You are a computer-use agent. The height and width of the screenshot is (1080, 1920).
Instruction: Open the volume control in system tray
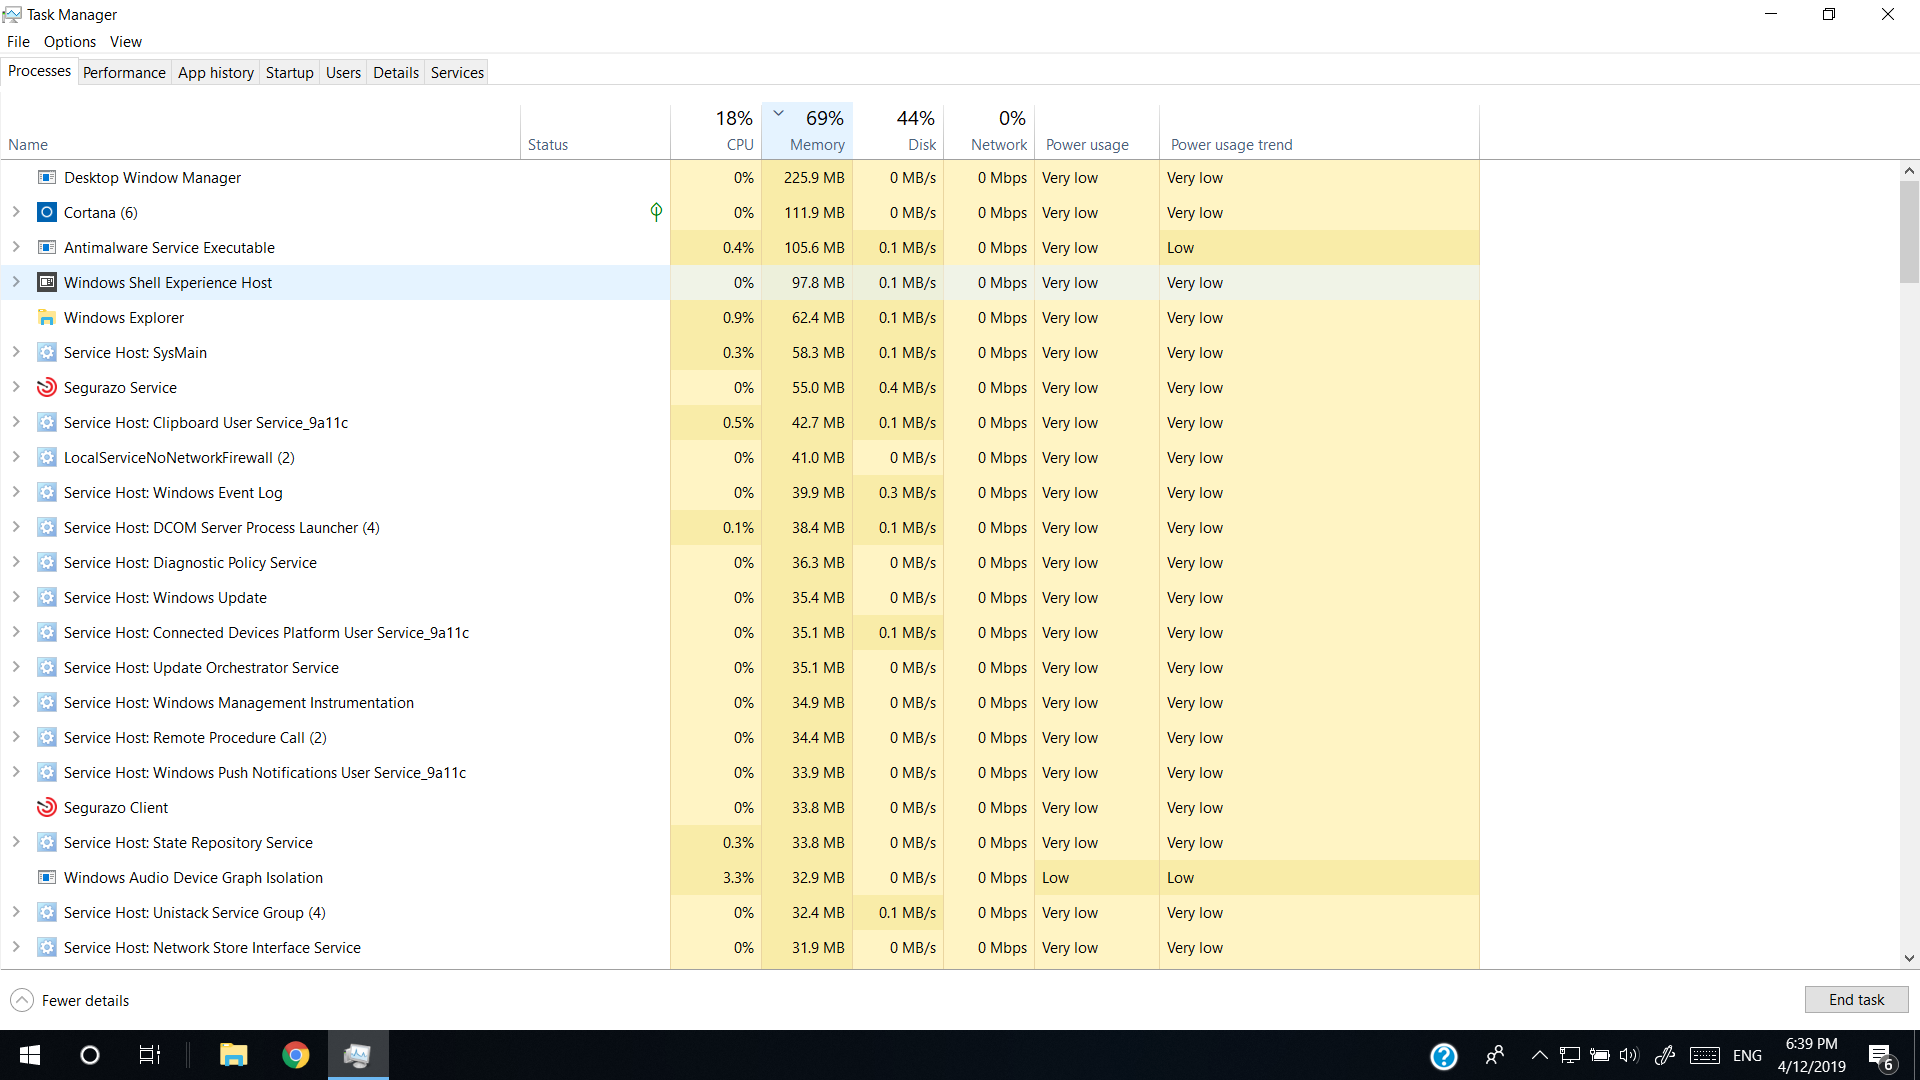point(1629,1055)
